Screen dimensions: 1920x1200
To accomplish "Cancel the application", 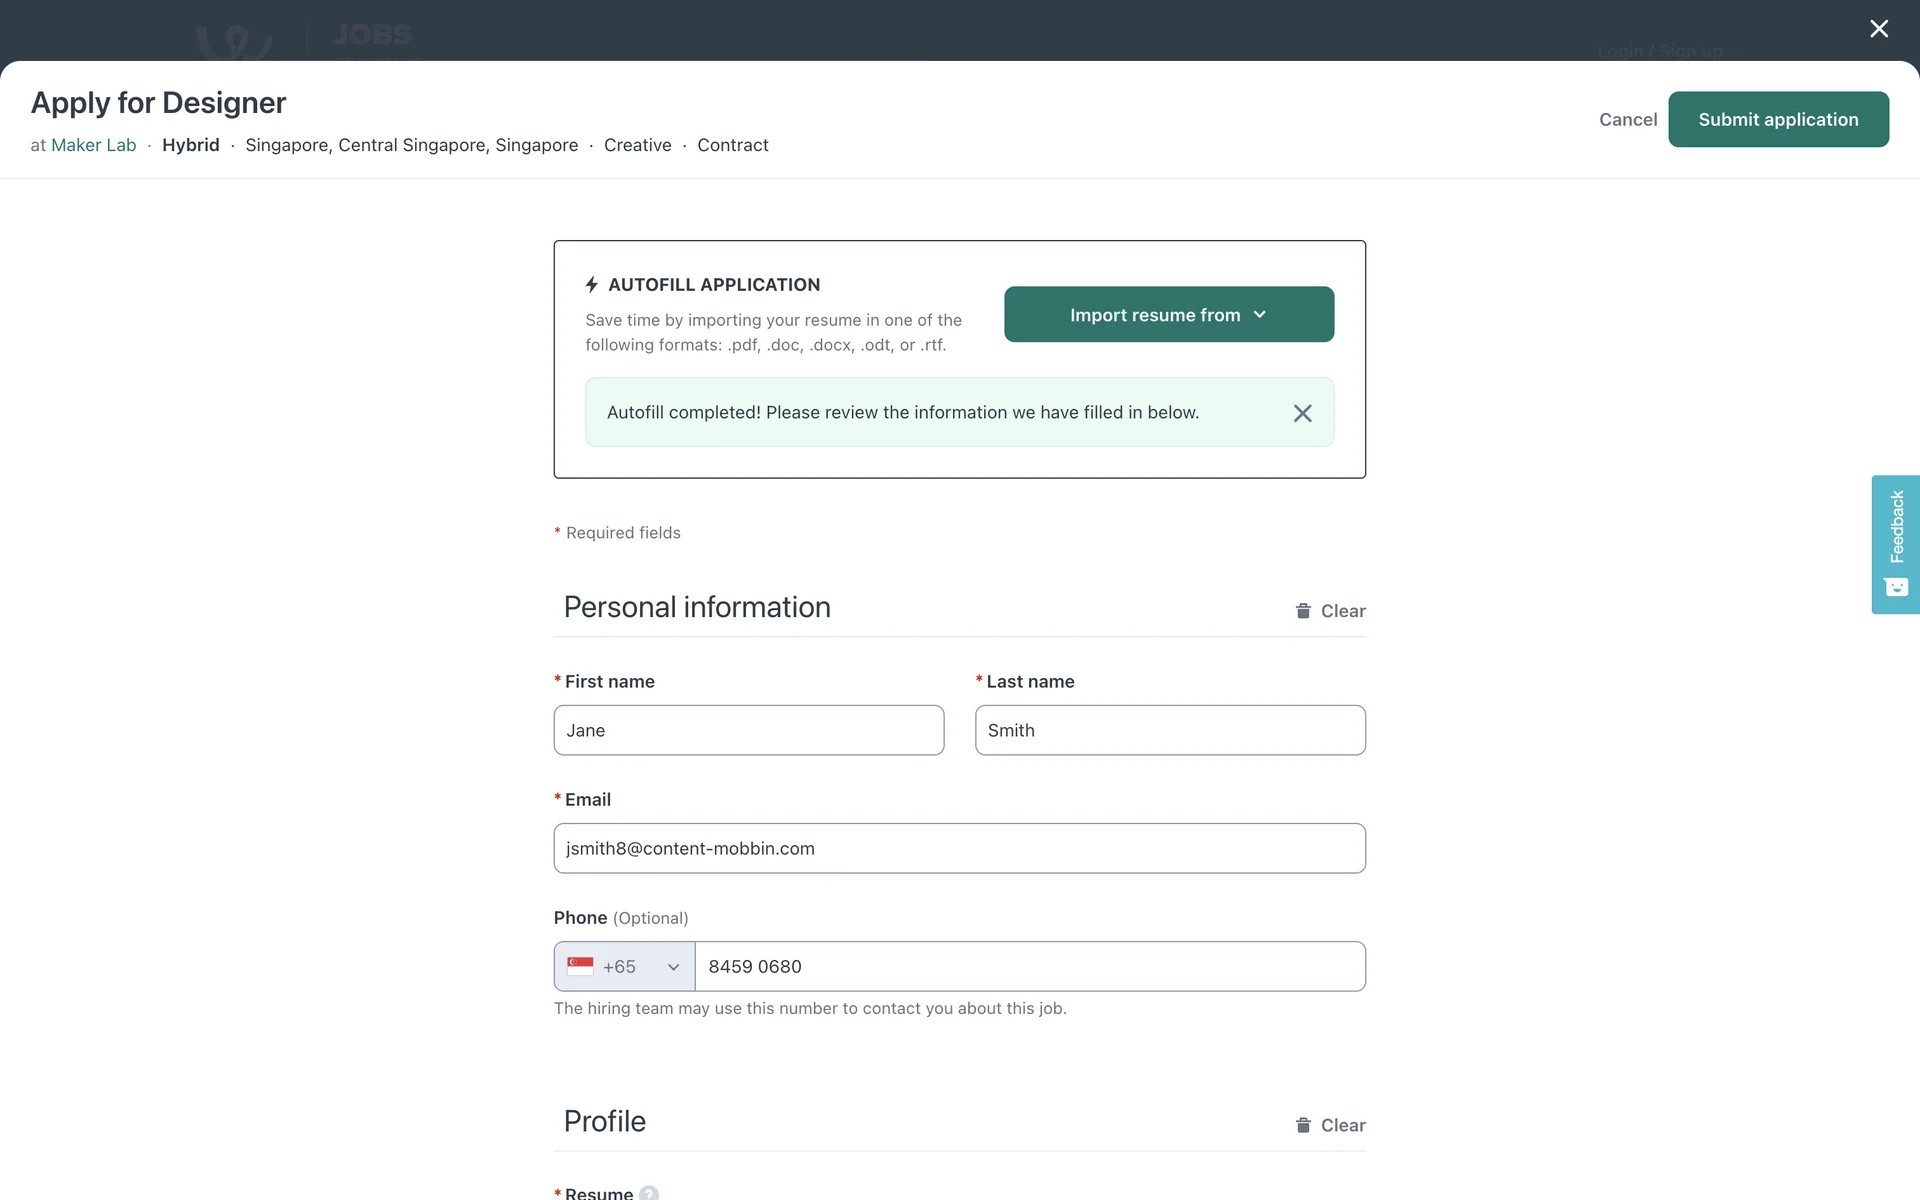I will coord(1627,120).
